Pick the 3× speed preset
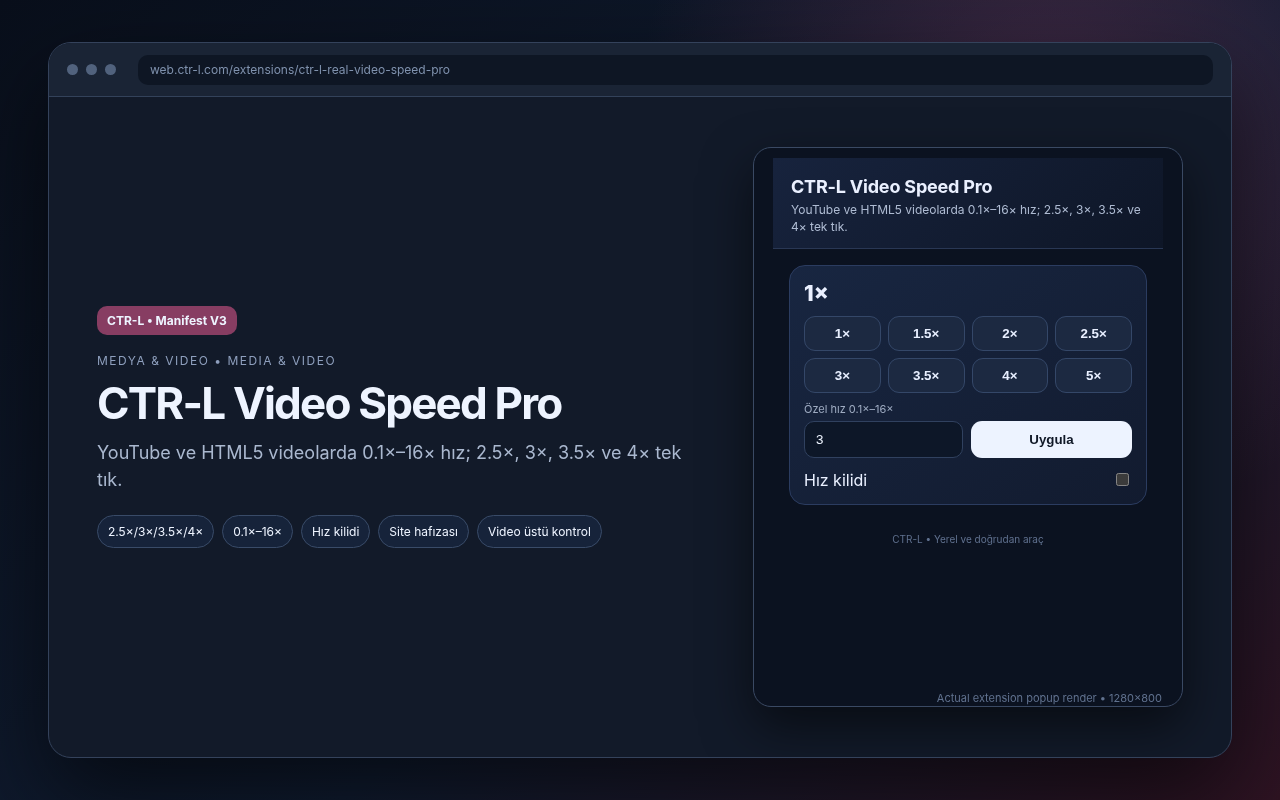 842,376
